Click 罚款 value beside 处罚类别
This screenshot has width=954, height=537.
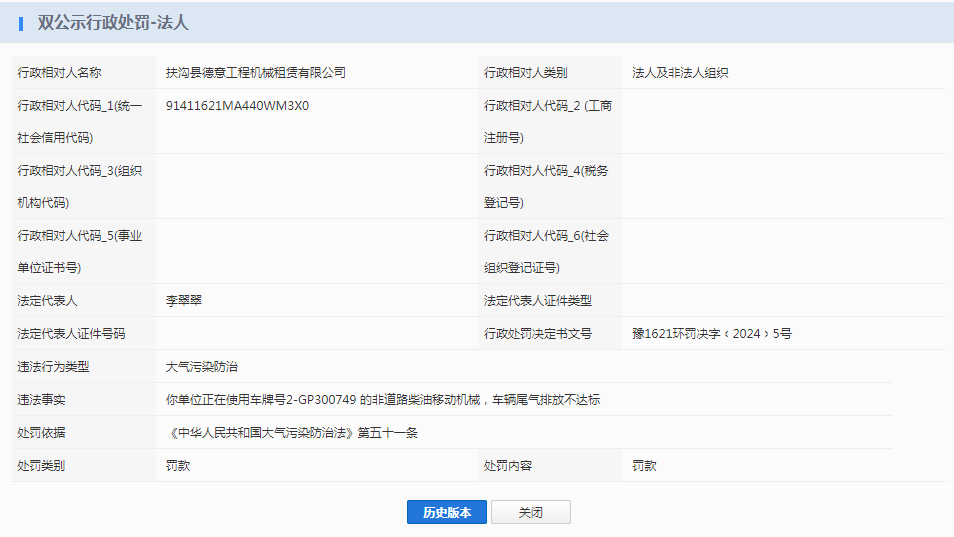(178, 466)
